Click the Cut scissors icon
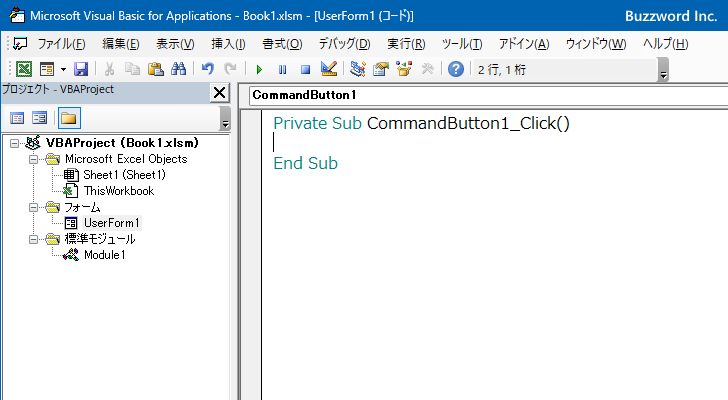728x400 pixels. [x=109, y=70]
